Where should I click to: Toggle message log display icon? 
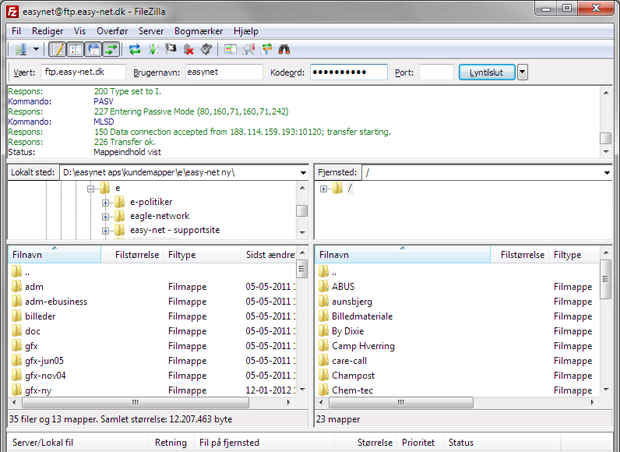[x=57, y=49]
